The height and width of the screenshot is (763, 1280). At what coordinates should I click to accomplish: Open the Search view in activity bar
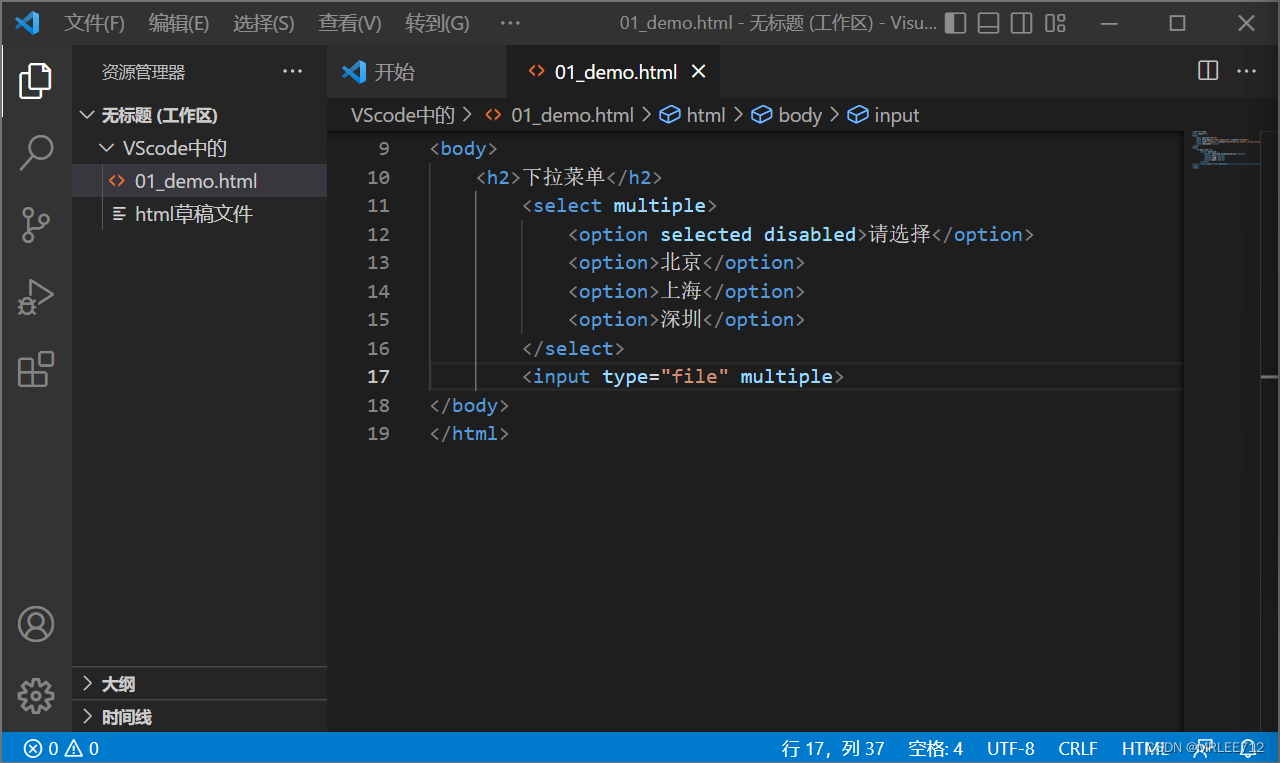tap(36, 153)
